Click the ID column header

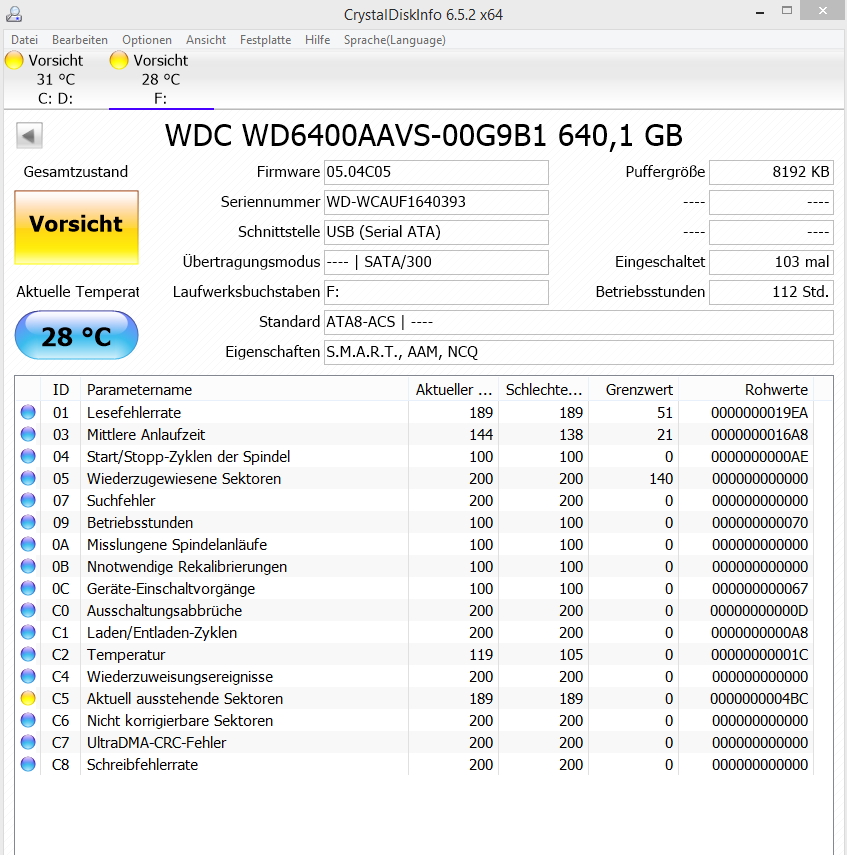coord(61,389)
